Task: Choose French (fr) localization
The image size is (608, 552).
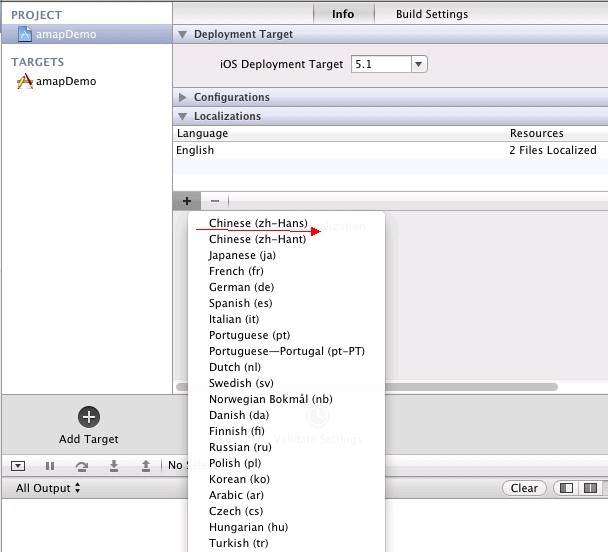Action: [x=286, y=271]
